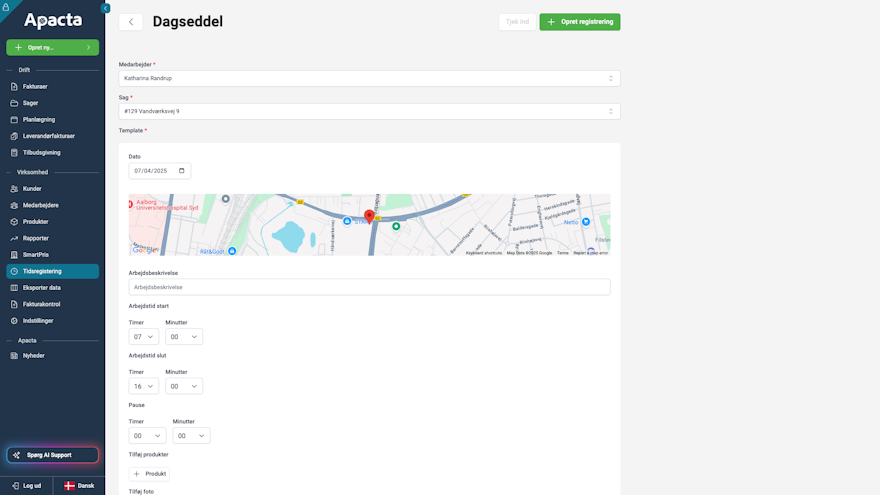Image resolution: width=880 pixels, height=495 pixels.
Task: Open Arbejdstid slut Timer dropdown showing 16
Action: coord(144,386)
